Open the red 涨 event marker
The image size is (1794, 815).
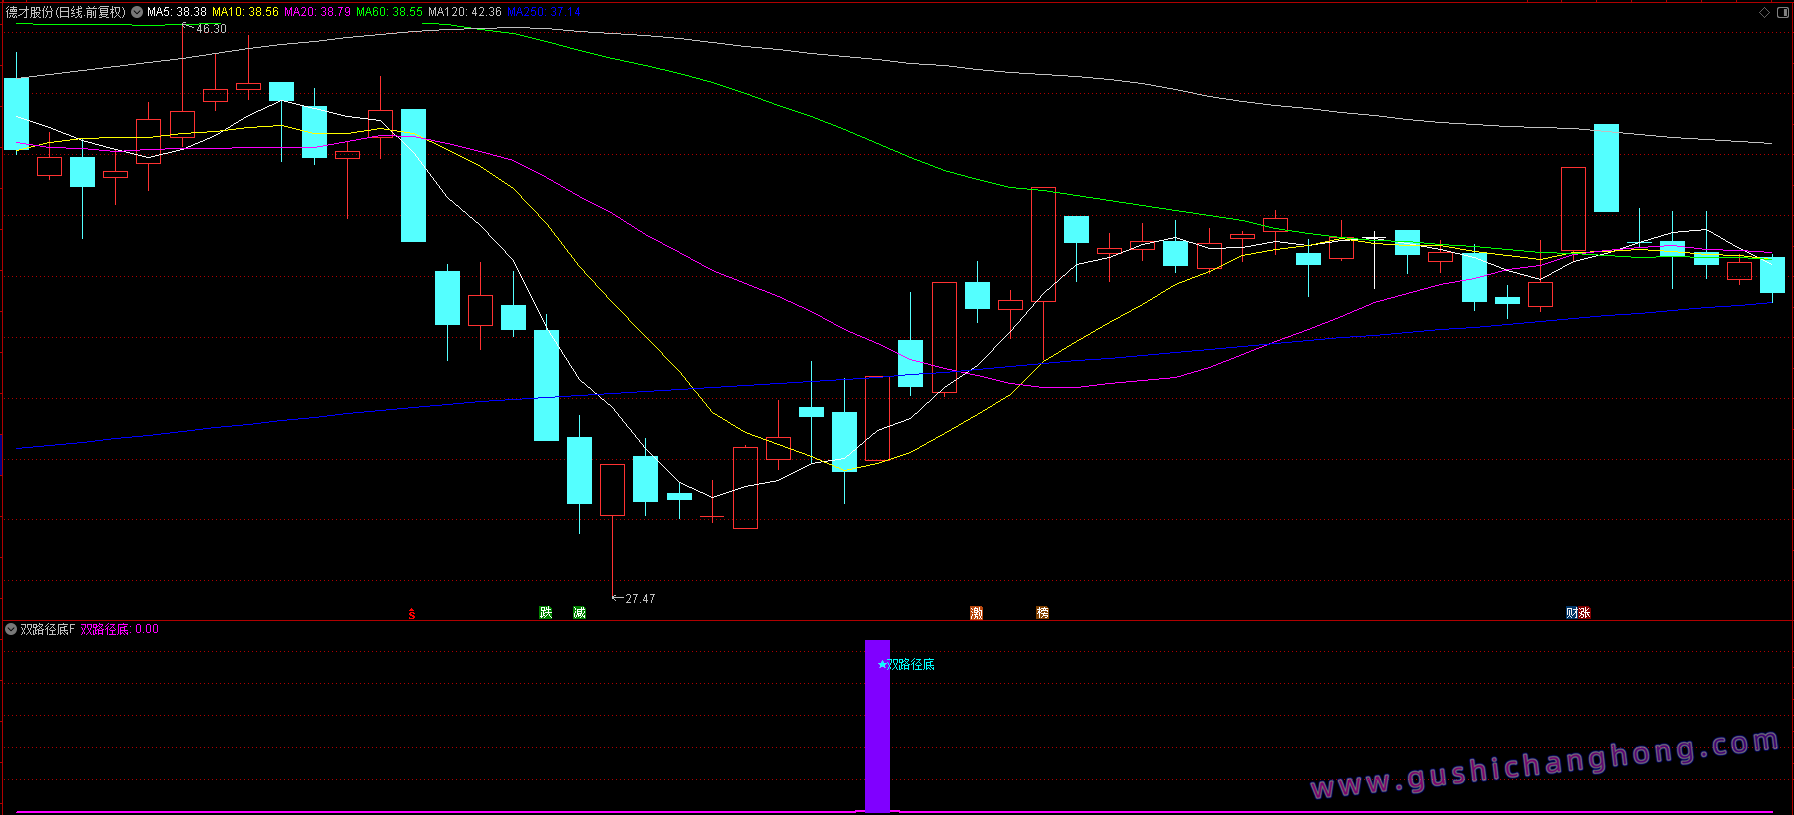coord(1584,613)
